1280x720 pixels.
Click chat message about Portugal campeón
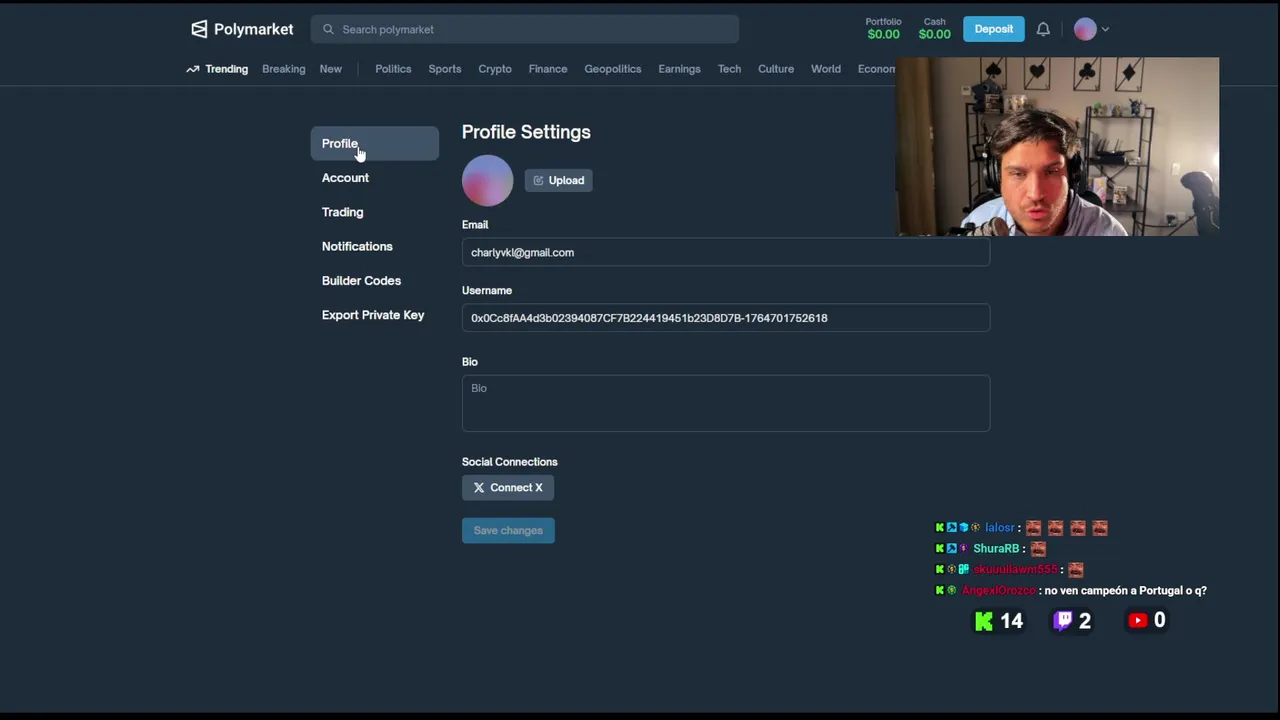[1125, 591]
